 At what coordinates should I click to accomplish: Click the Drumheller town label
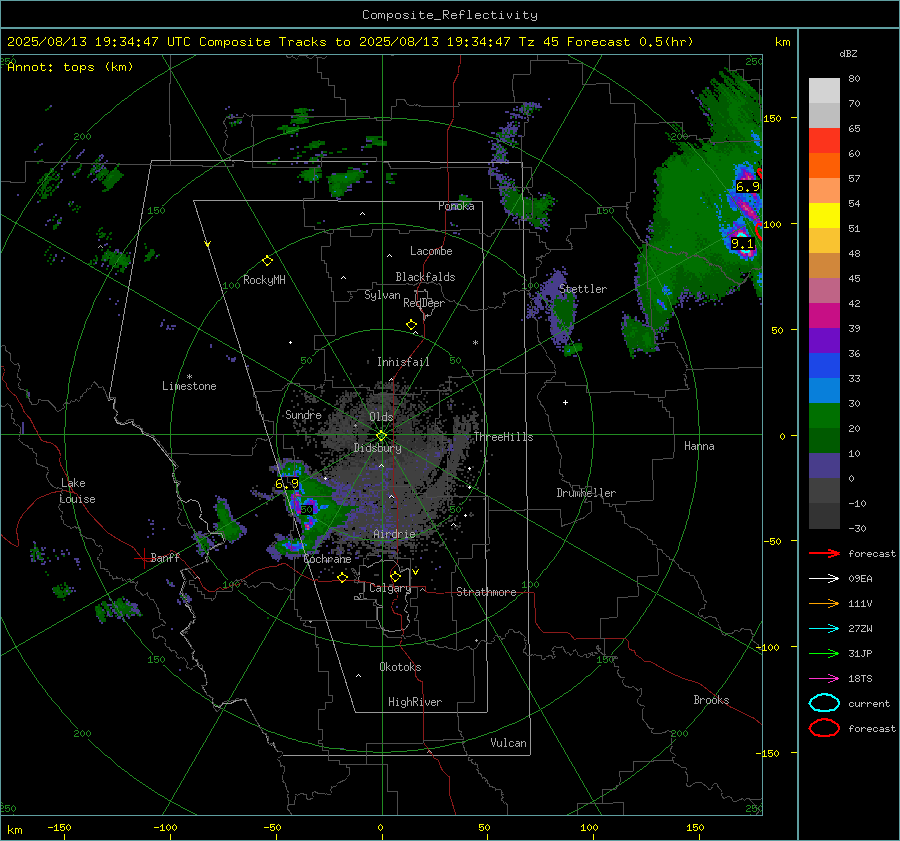pyautogui.click(x=586, y=493)
